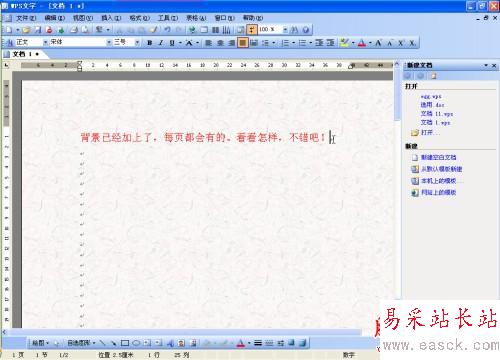
Task: Click the shadow style icon on drawing toolbar
Action: (292, 343)
